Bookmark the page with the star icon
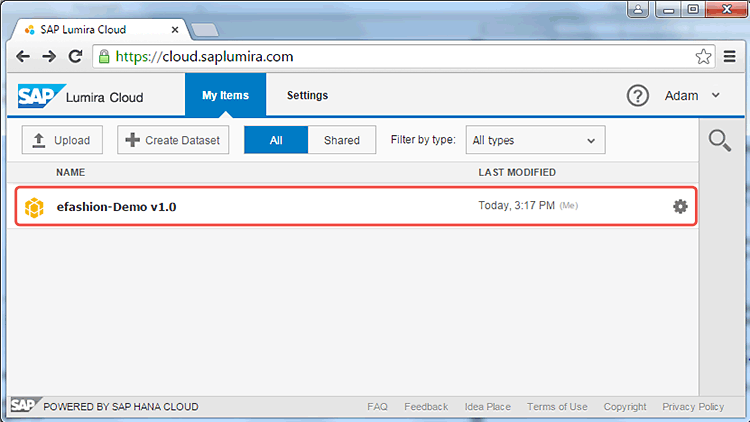Image resolution: width=750 pixels, height=422 pixels. 703,56
